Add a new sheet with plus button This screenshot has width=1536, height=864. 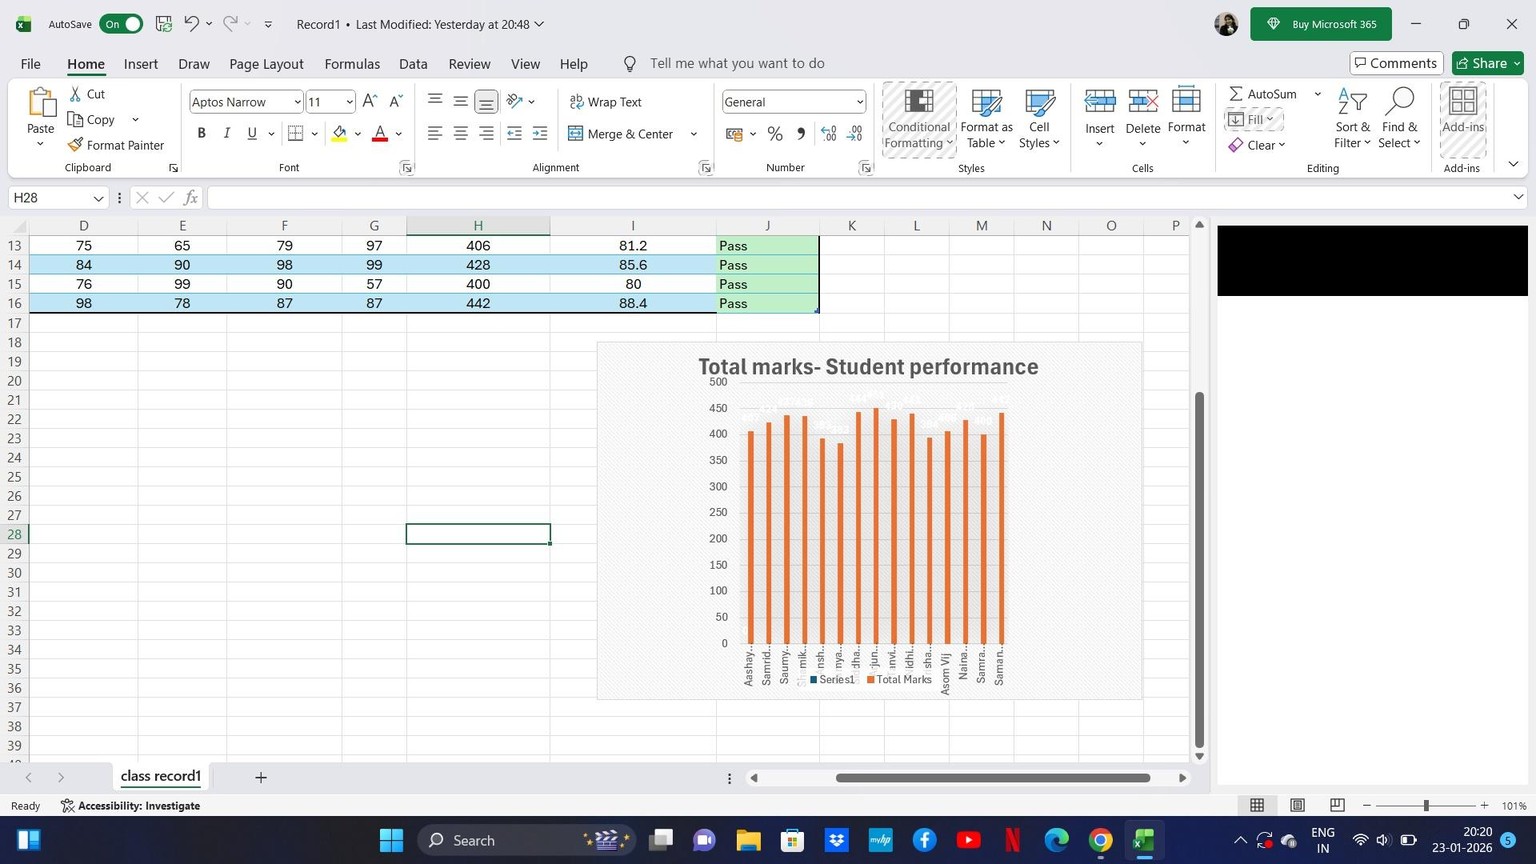261,777
